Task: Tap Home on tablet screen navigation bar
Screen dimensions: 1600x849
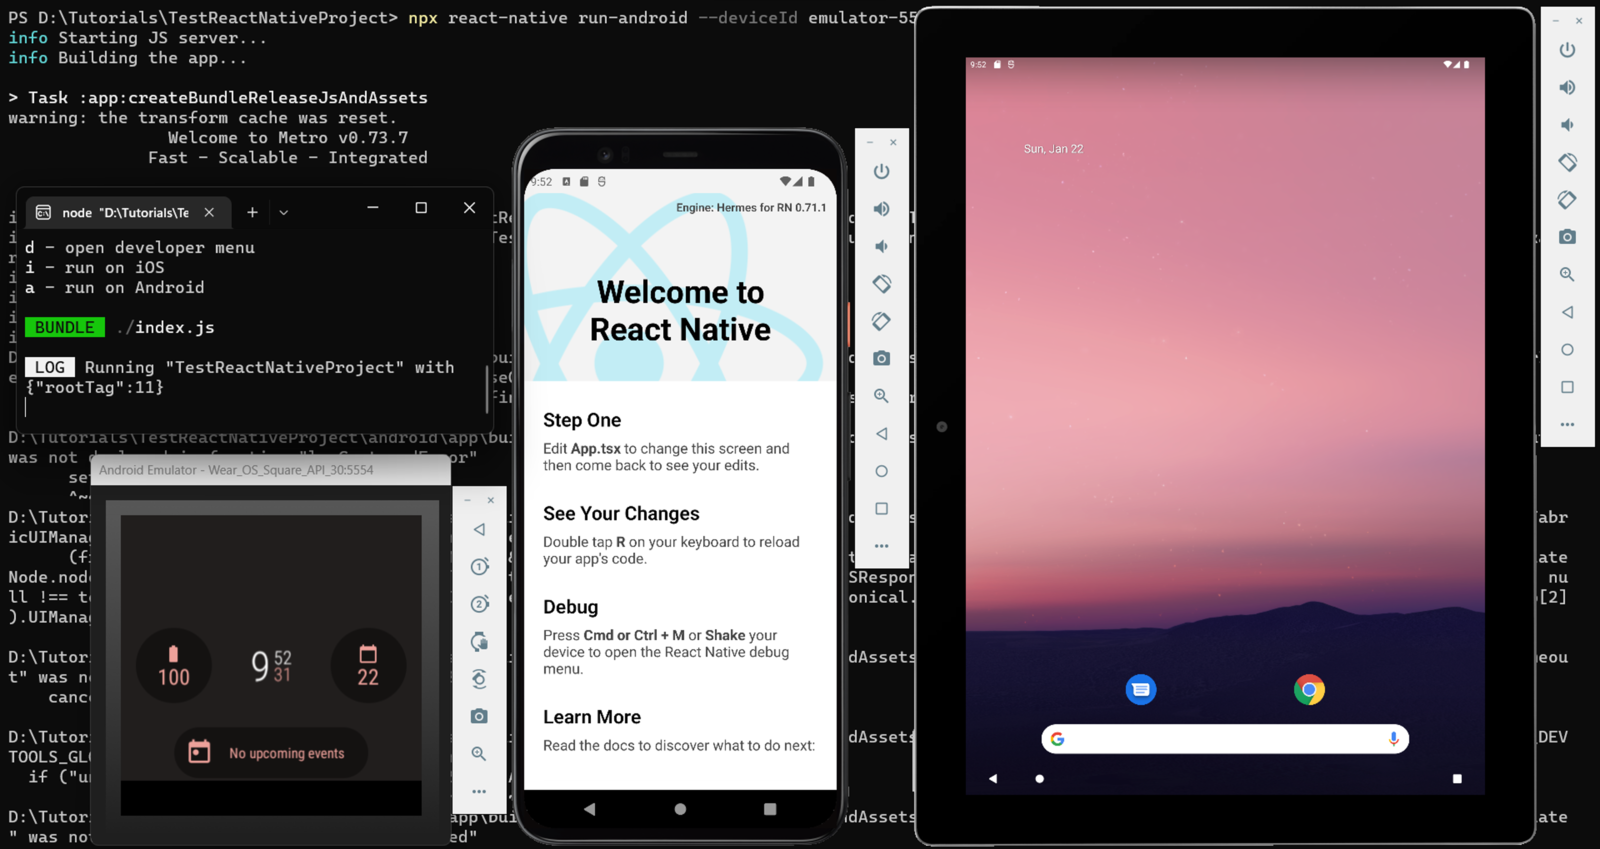Action: click(x=1040, y=778)
